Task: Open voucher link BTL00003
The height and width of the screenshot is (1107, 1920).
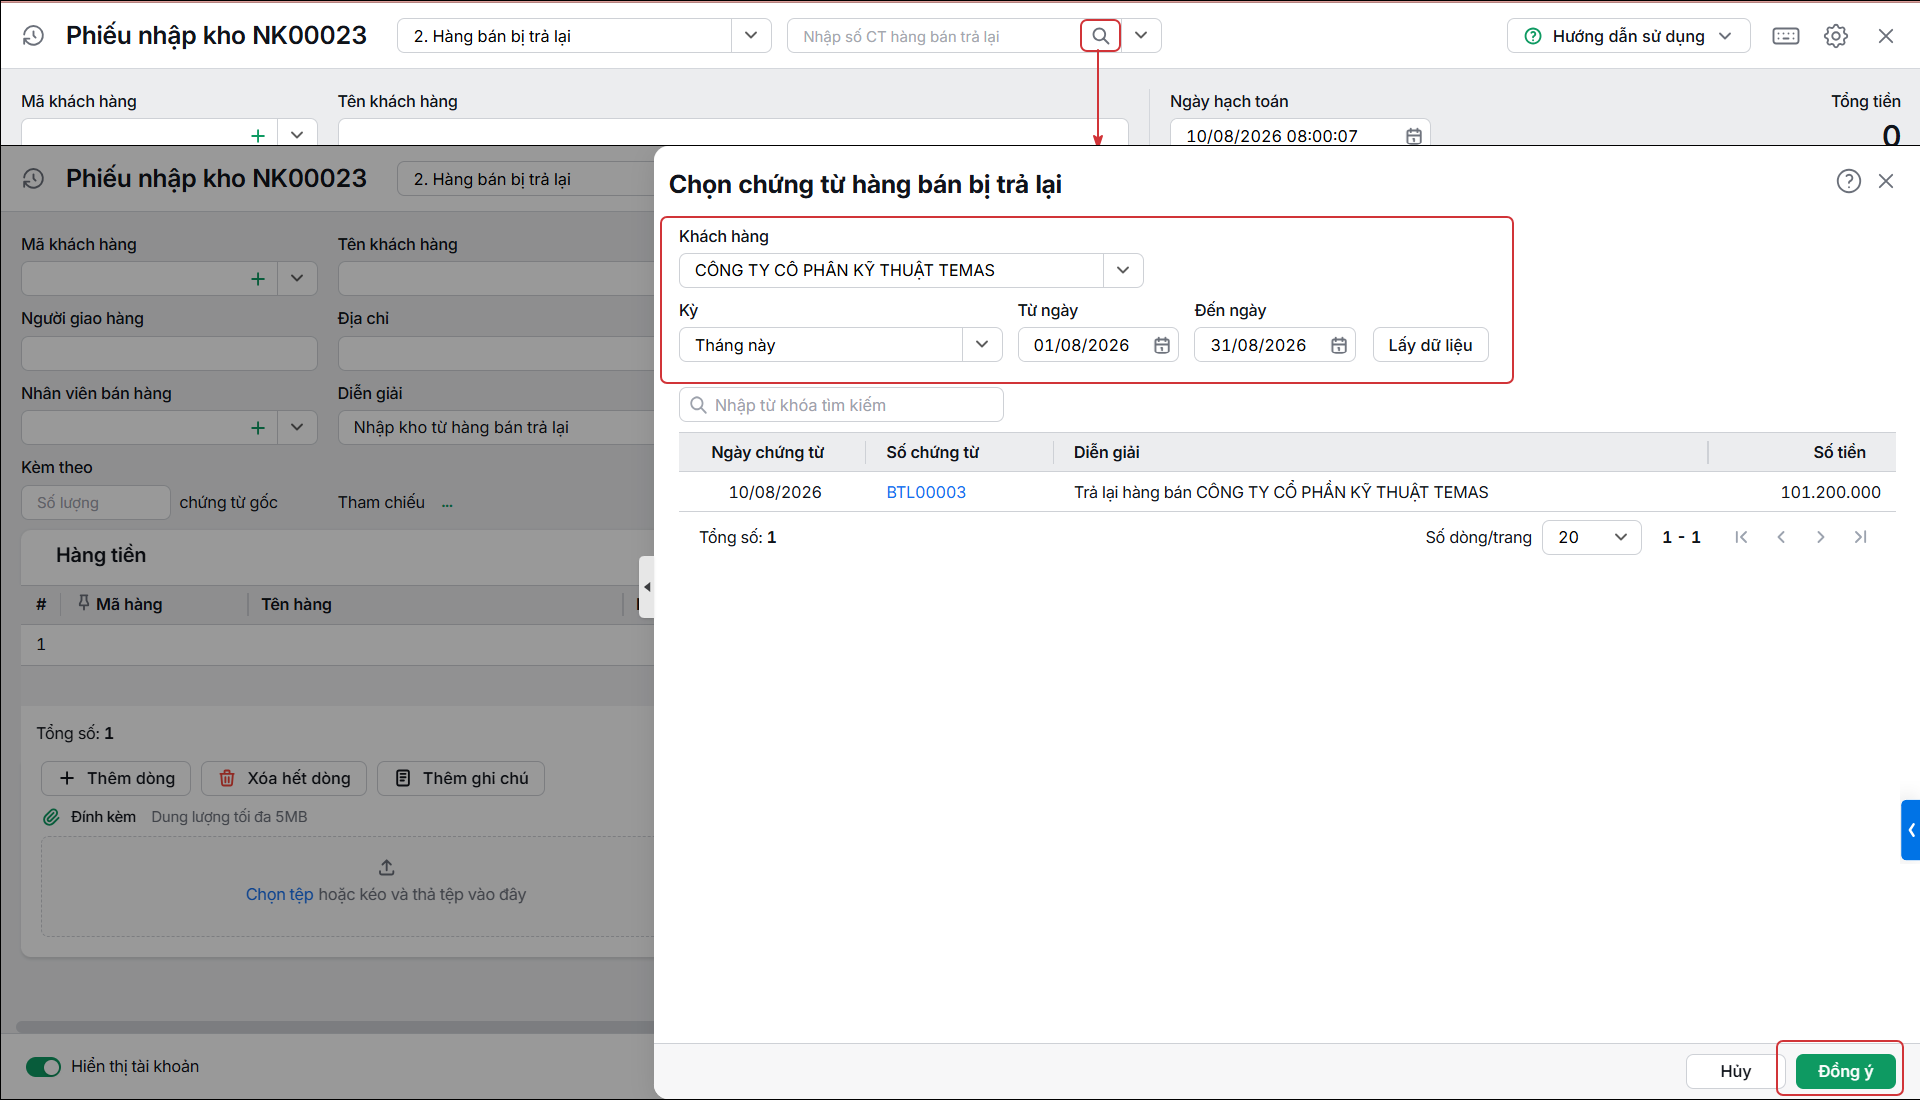Action: (x=926, y=492)
